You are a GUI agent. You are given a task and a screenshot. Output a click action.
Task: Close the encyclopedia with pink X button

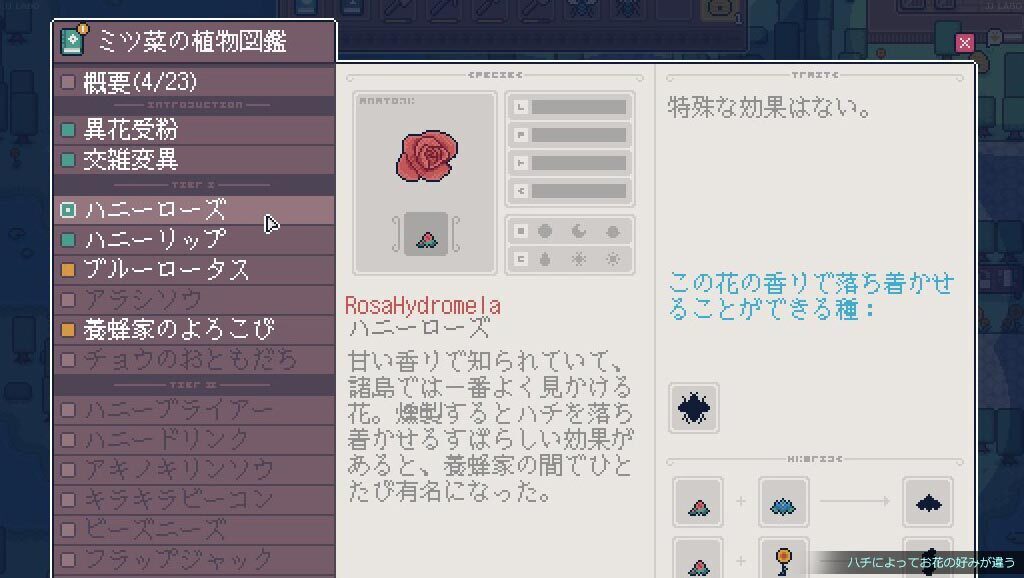(x=964, y=43)
